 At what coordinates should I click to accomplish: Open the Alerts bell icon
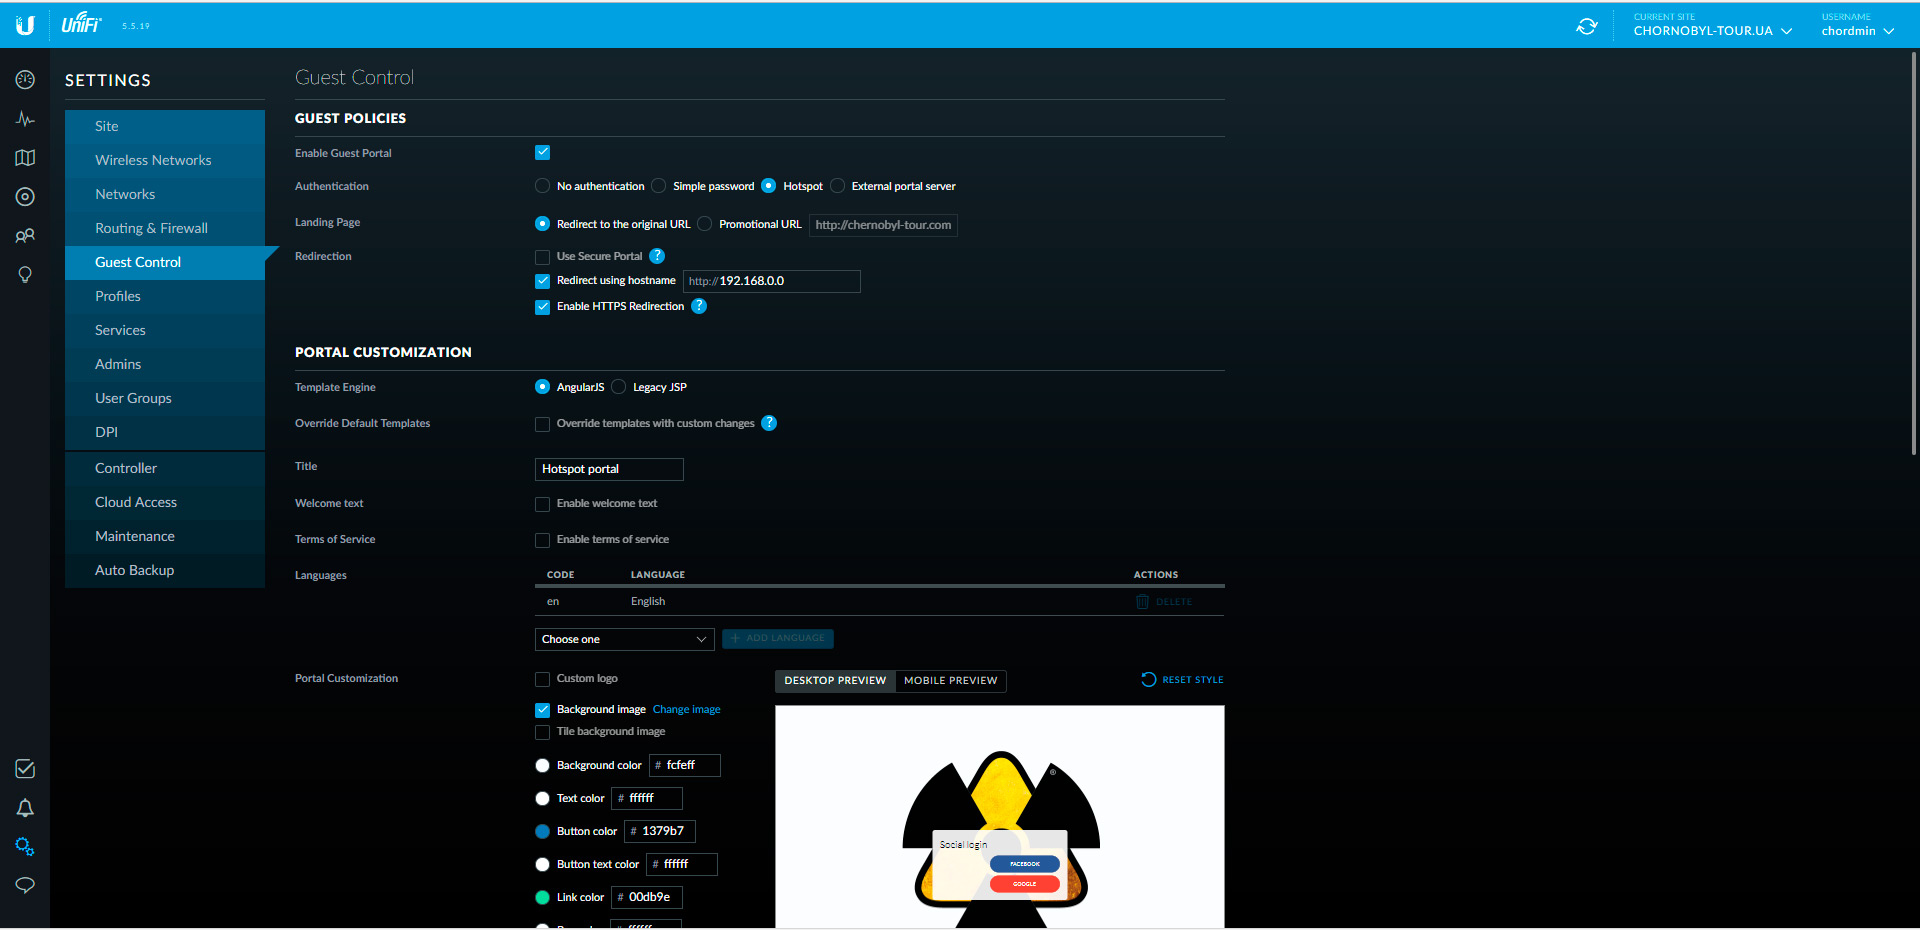pos(25,808)
